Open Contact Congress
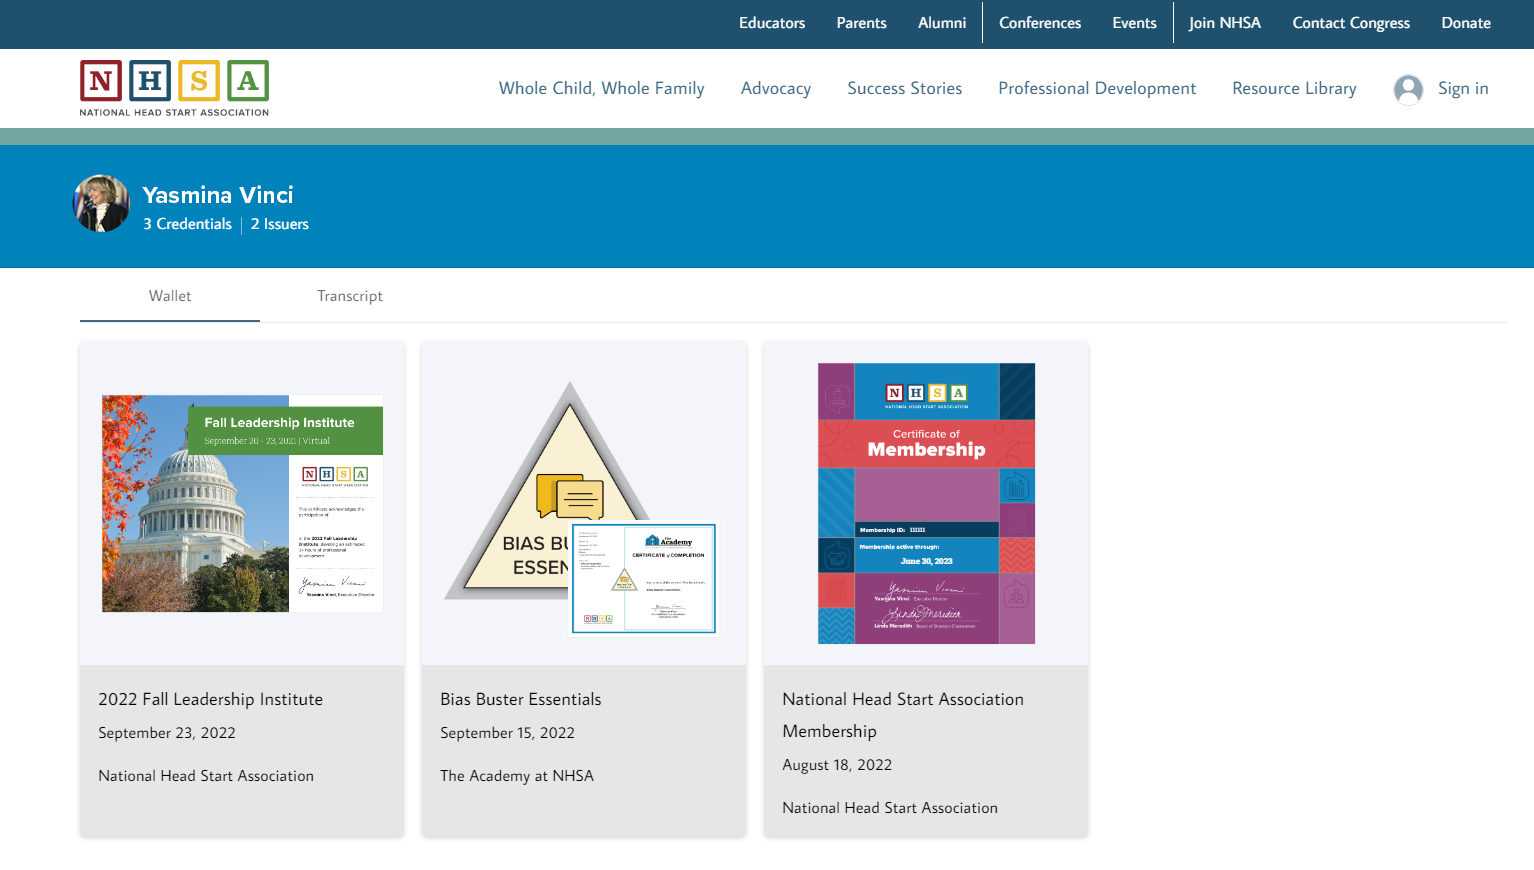 click(1351, 23)
